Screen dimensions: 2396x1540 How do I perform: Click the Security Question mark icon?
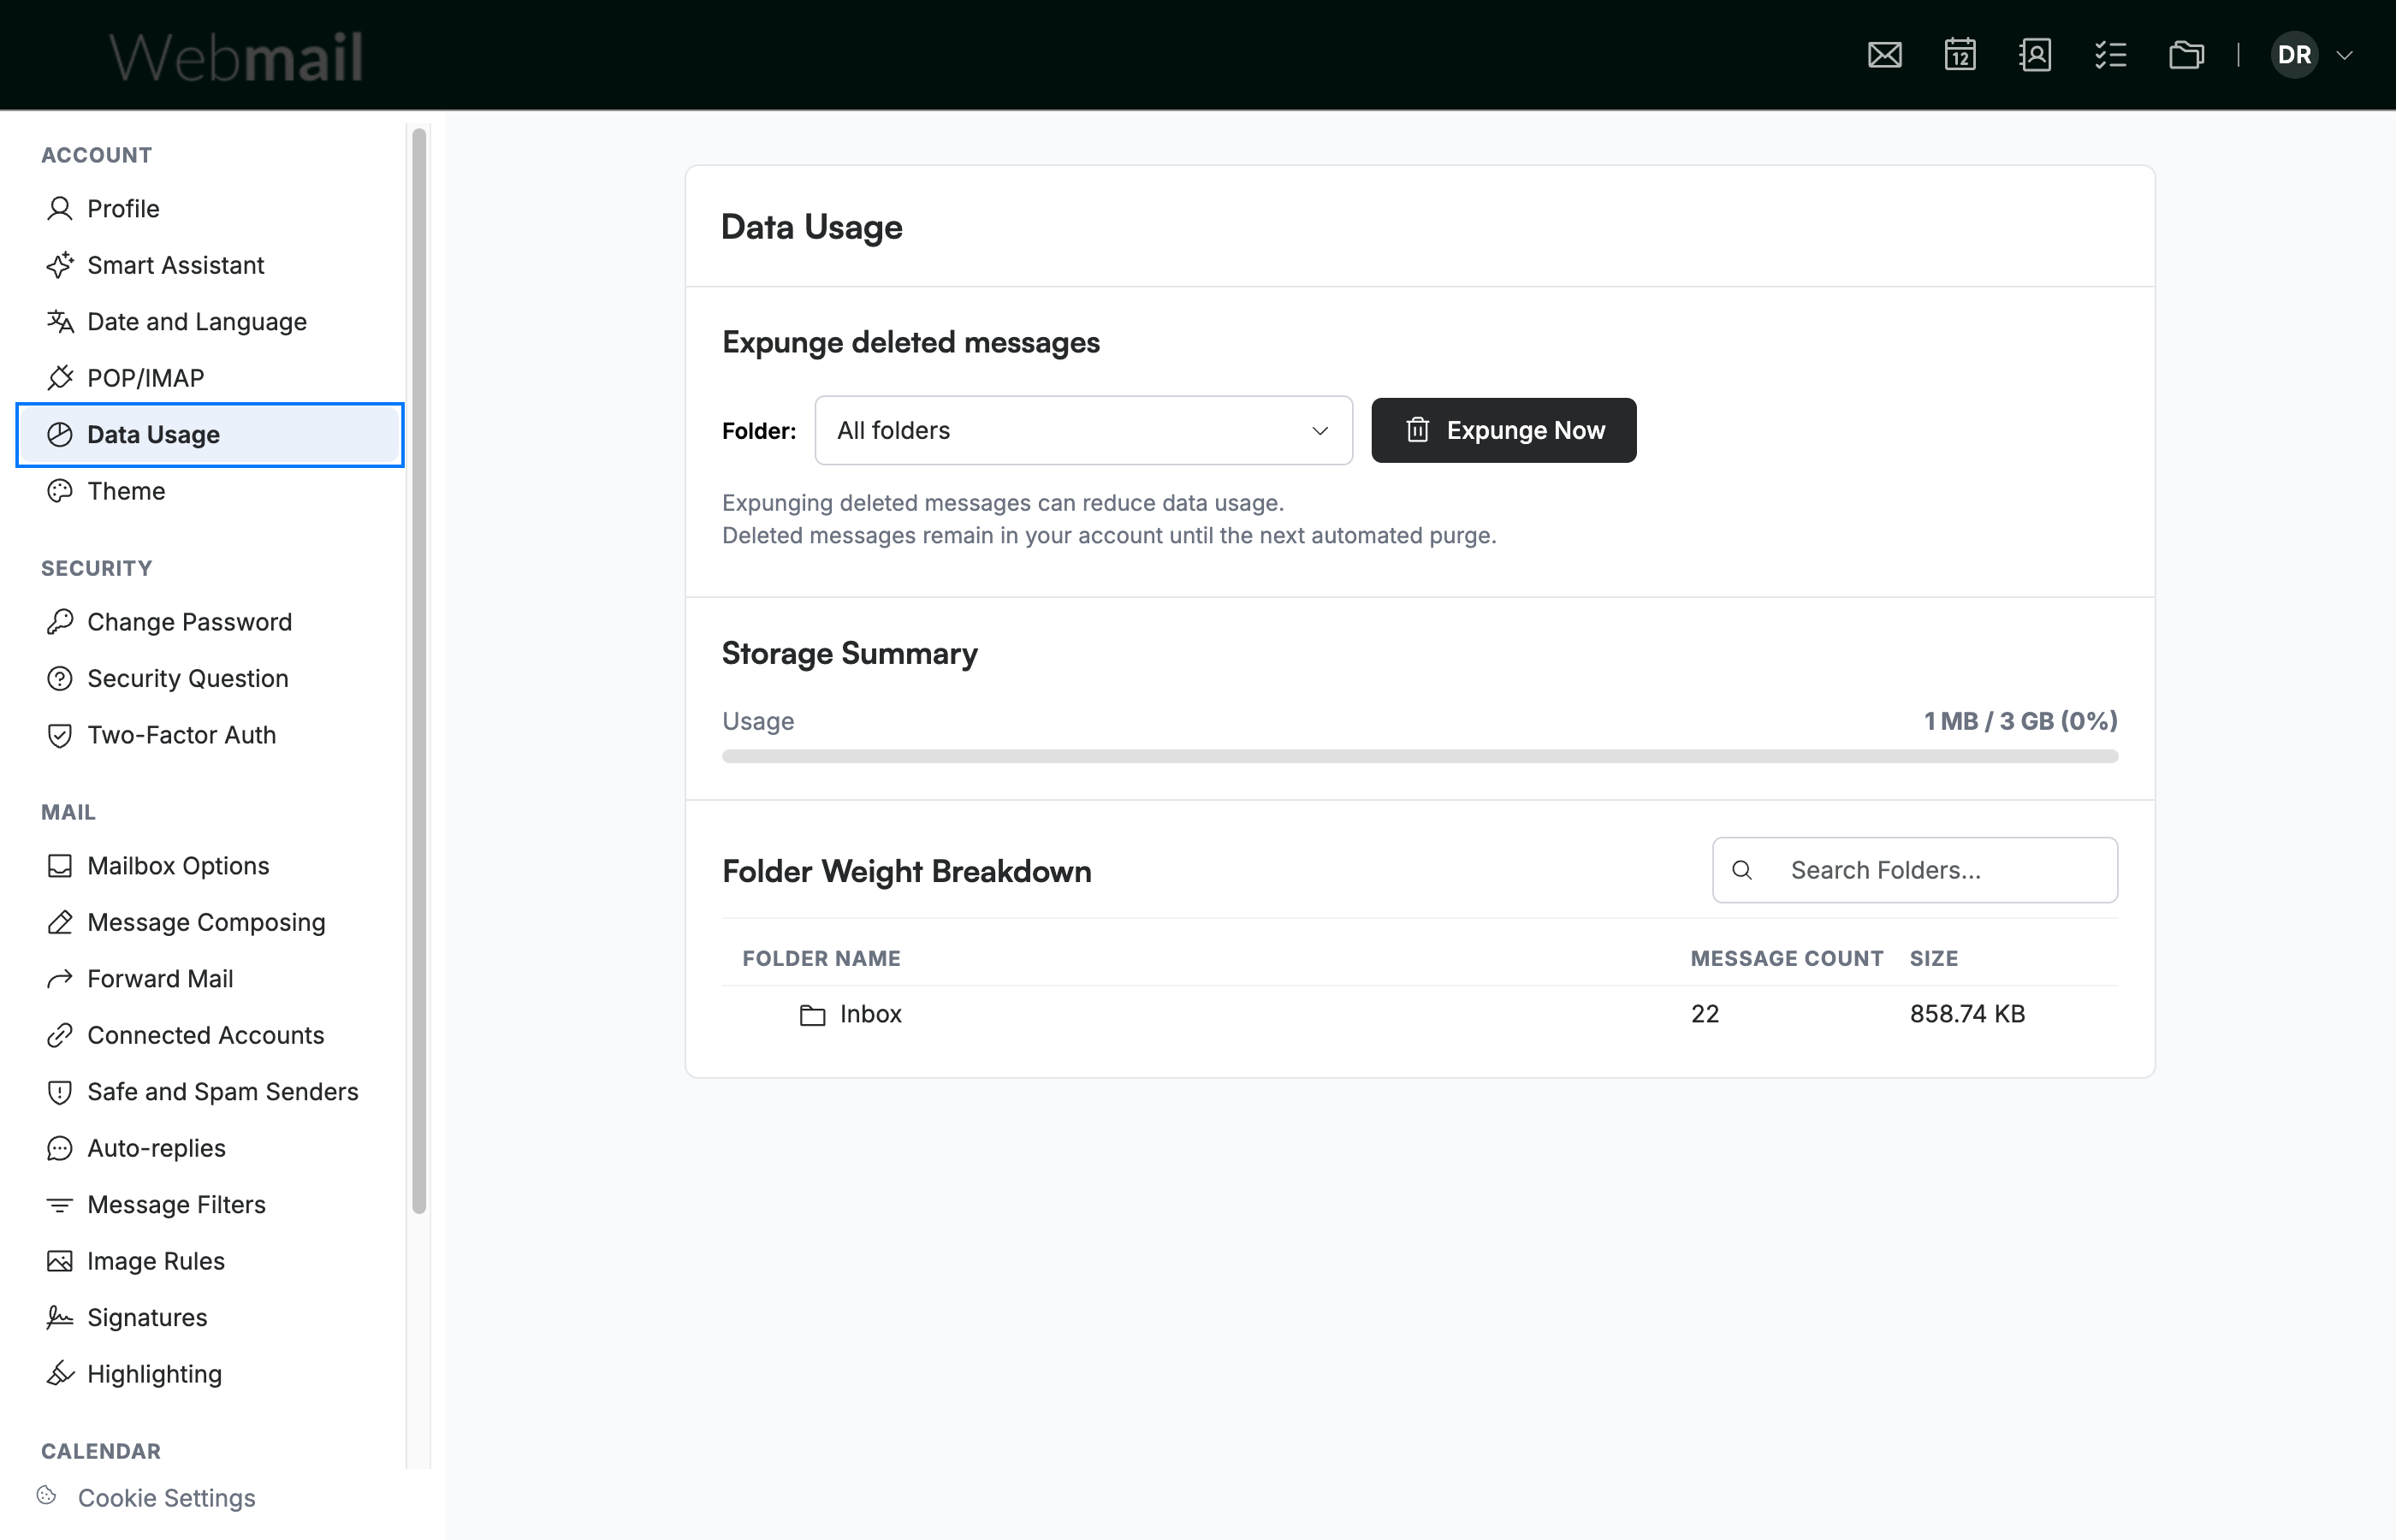pos(60,678)
